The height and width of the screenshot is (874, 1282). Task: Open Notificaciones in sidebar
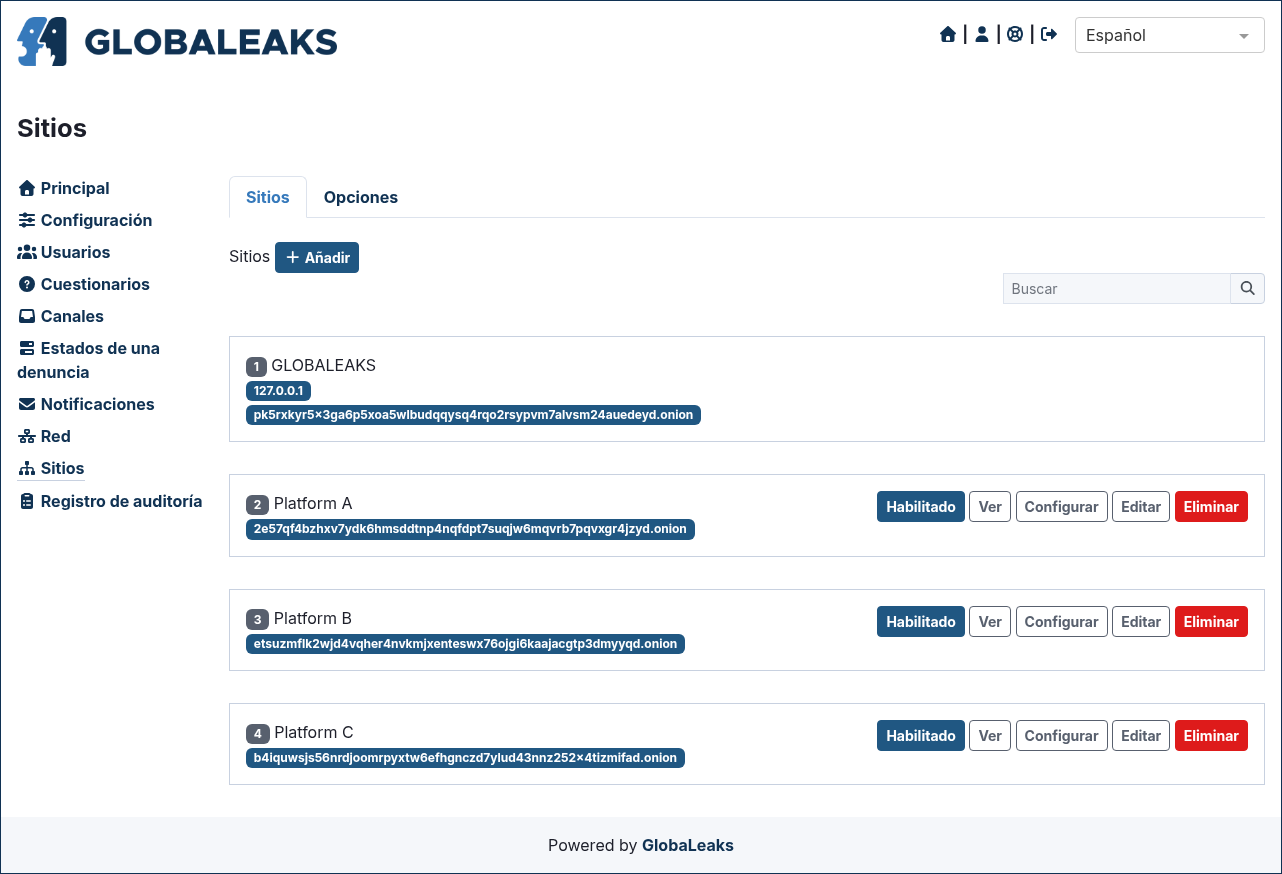coord(86,404)
